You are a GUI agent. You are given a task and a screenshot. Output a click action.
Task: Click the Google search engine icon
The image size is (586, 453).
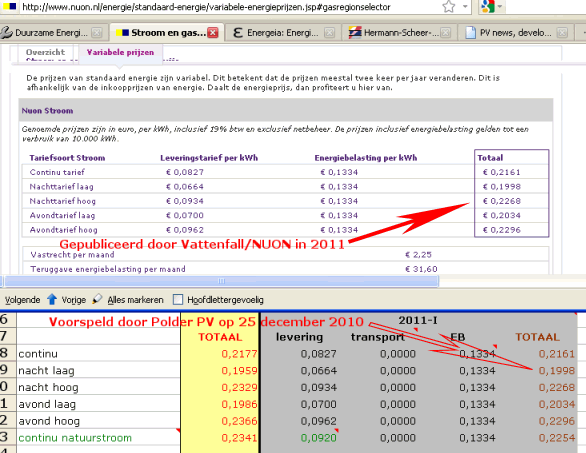pos(489,7)
